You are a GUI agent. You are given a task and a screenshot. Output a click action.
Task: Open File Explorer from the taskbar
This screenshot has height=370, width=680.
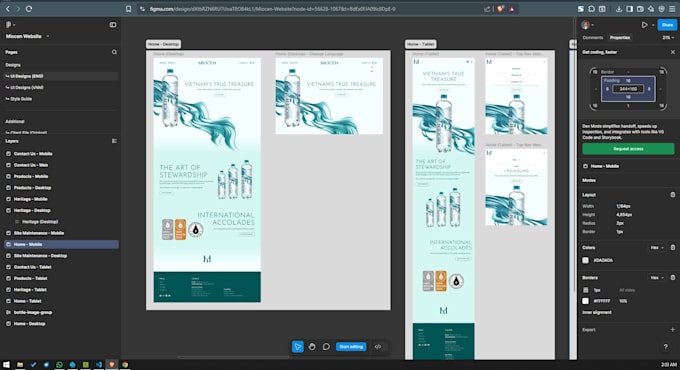click(x=20, y=365)
